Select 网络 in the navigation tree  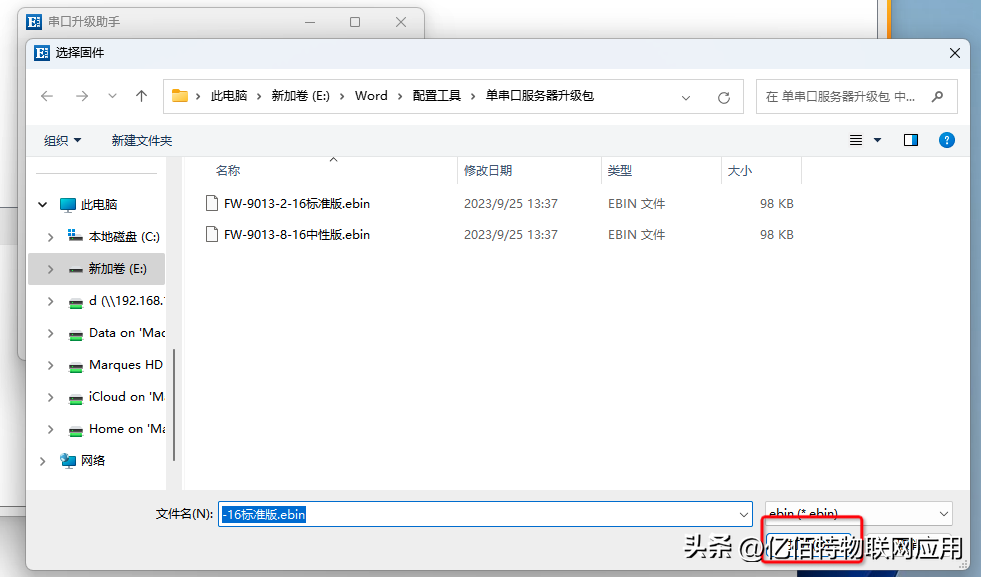(x=93, y=461)
